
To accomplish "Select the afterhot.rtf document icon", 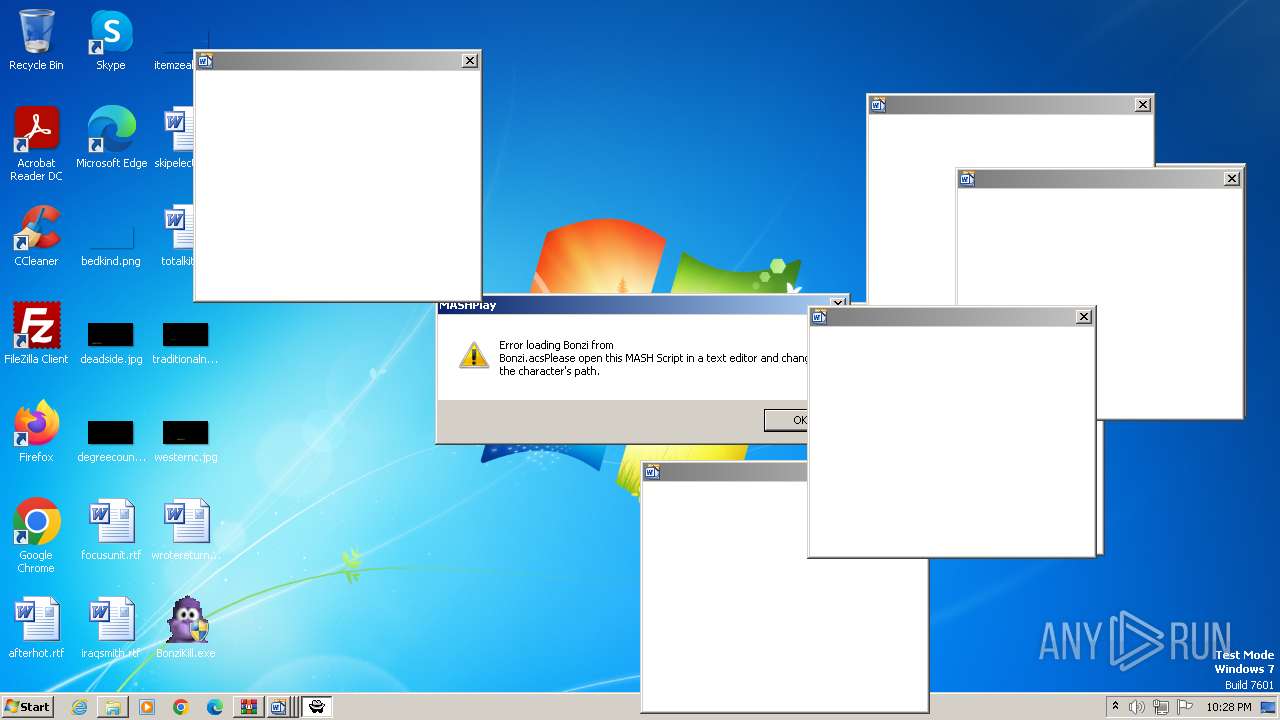I will (36, 627).
